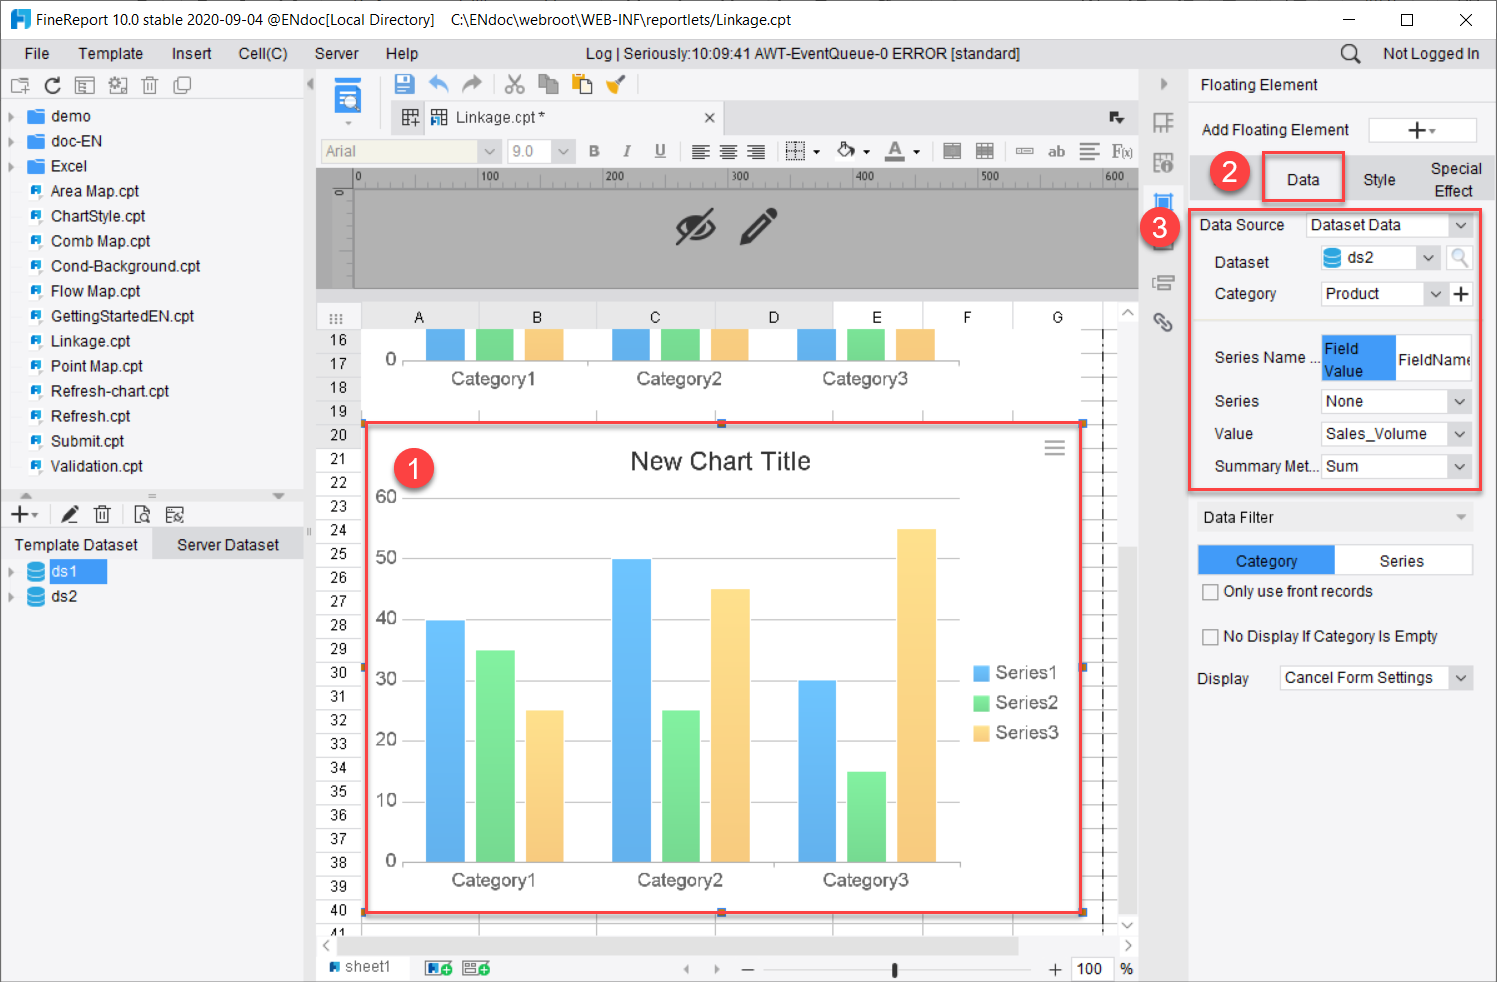Open the Insert menu
The height and width of the screenshot is (982, 1497).
(x=191, y=54)
